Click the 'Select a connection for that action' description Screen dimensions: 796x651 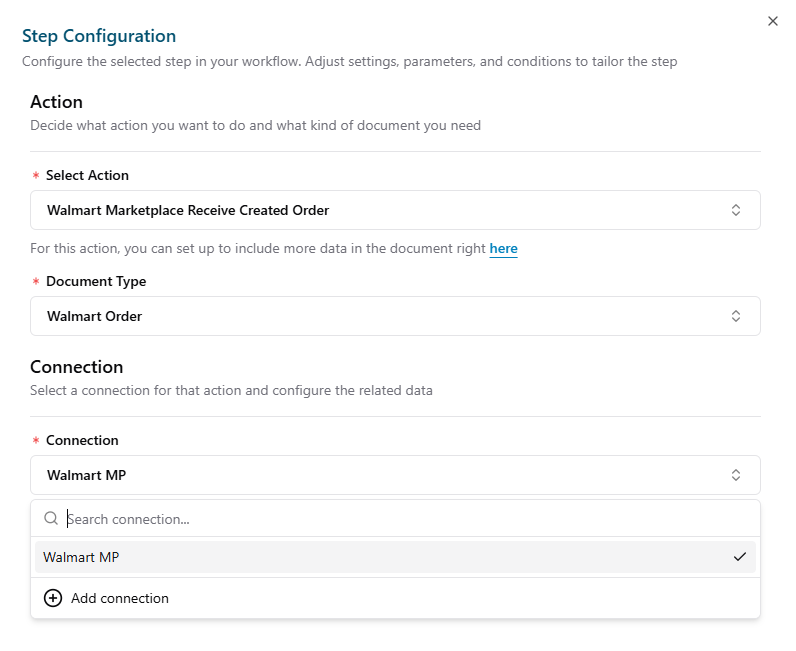(x=231, y=390)
